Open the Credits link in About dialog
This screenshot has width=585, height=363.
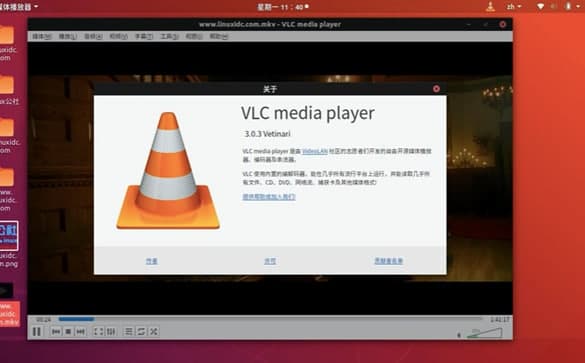(389, 261)
